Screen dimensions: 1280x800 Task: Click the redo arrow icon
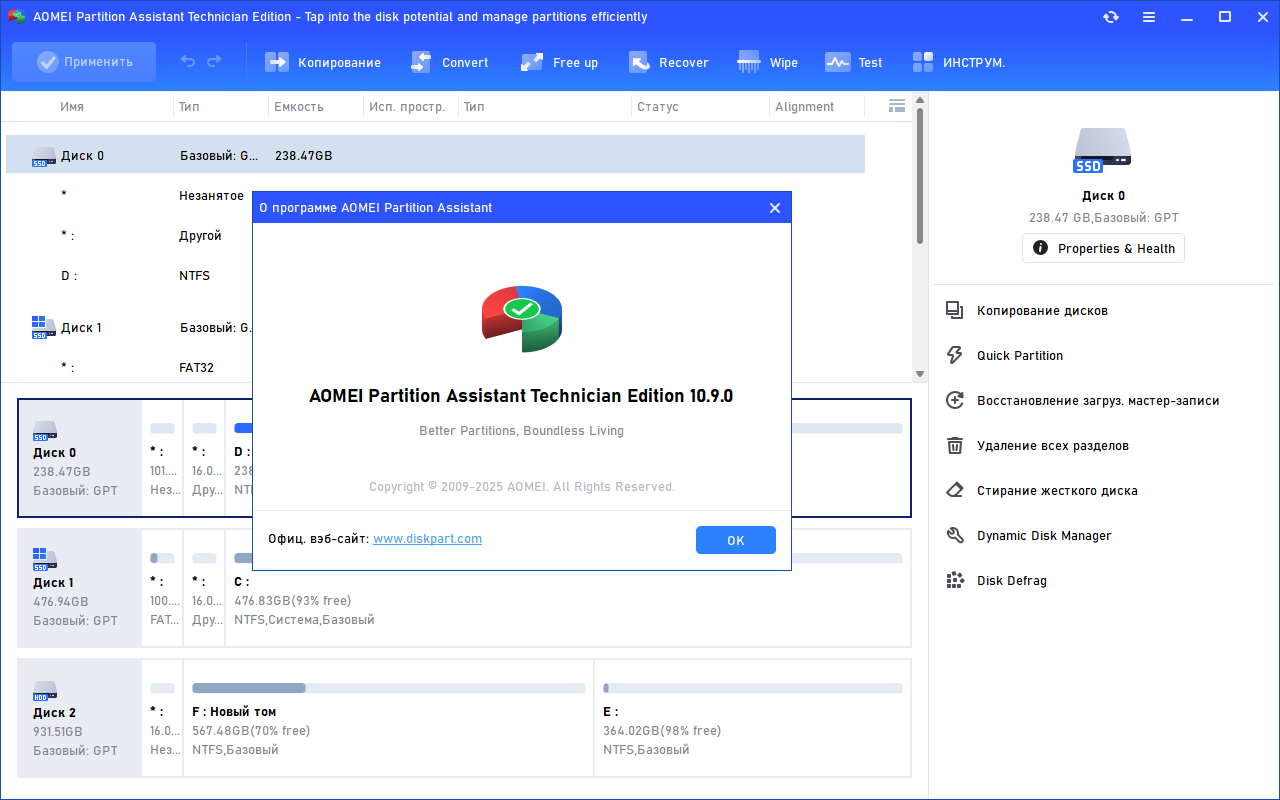[214, 62]
